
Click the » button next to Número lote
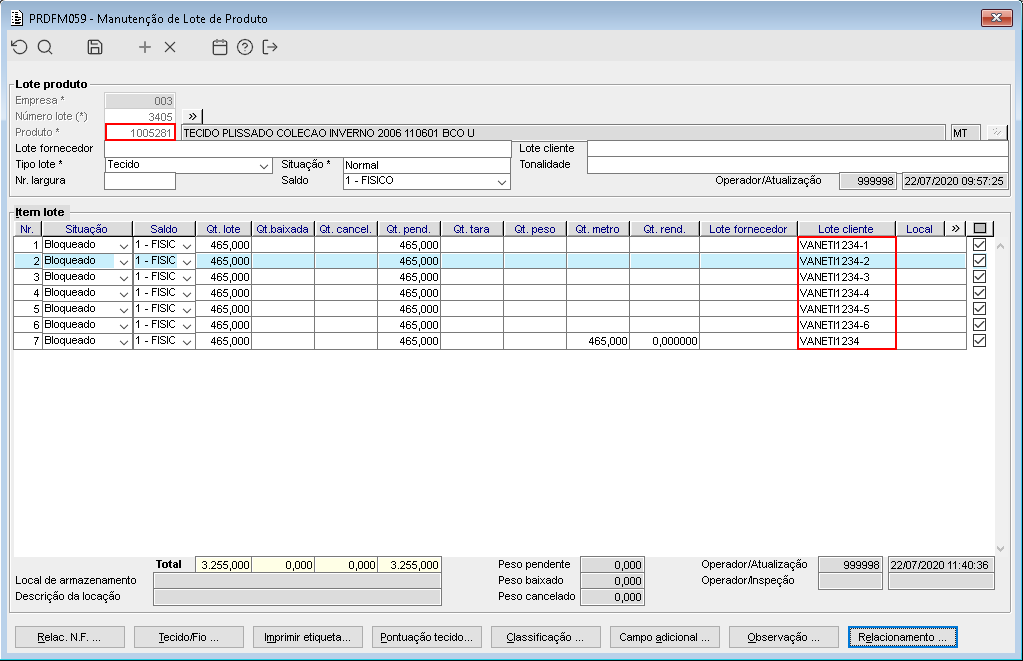[x=192, y=116]
